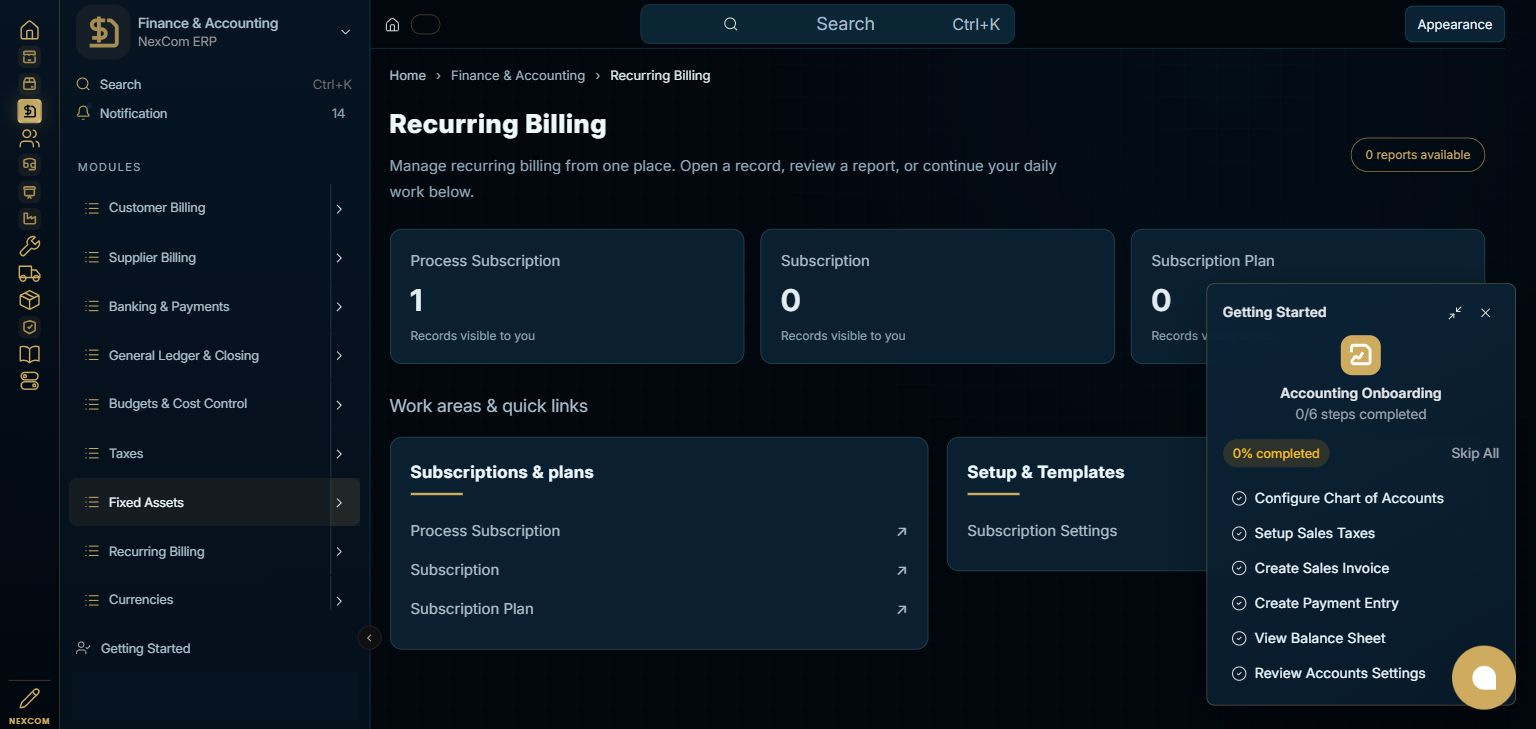Viewport: 1536px width, 729px height.
Task: Check the View Balance Sheet step
Action: tap(1239, 638)
